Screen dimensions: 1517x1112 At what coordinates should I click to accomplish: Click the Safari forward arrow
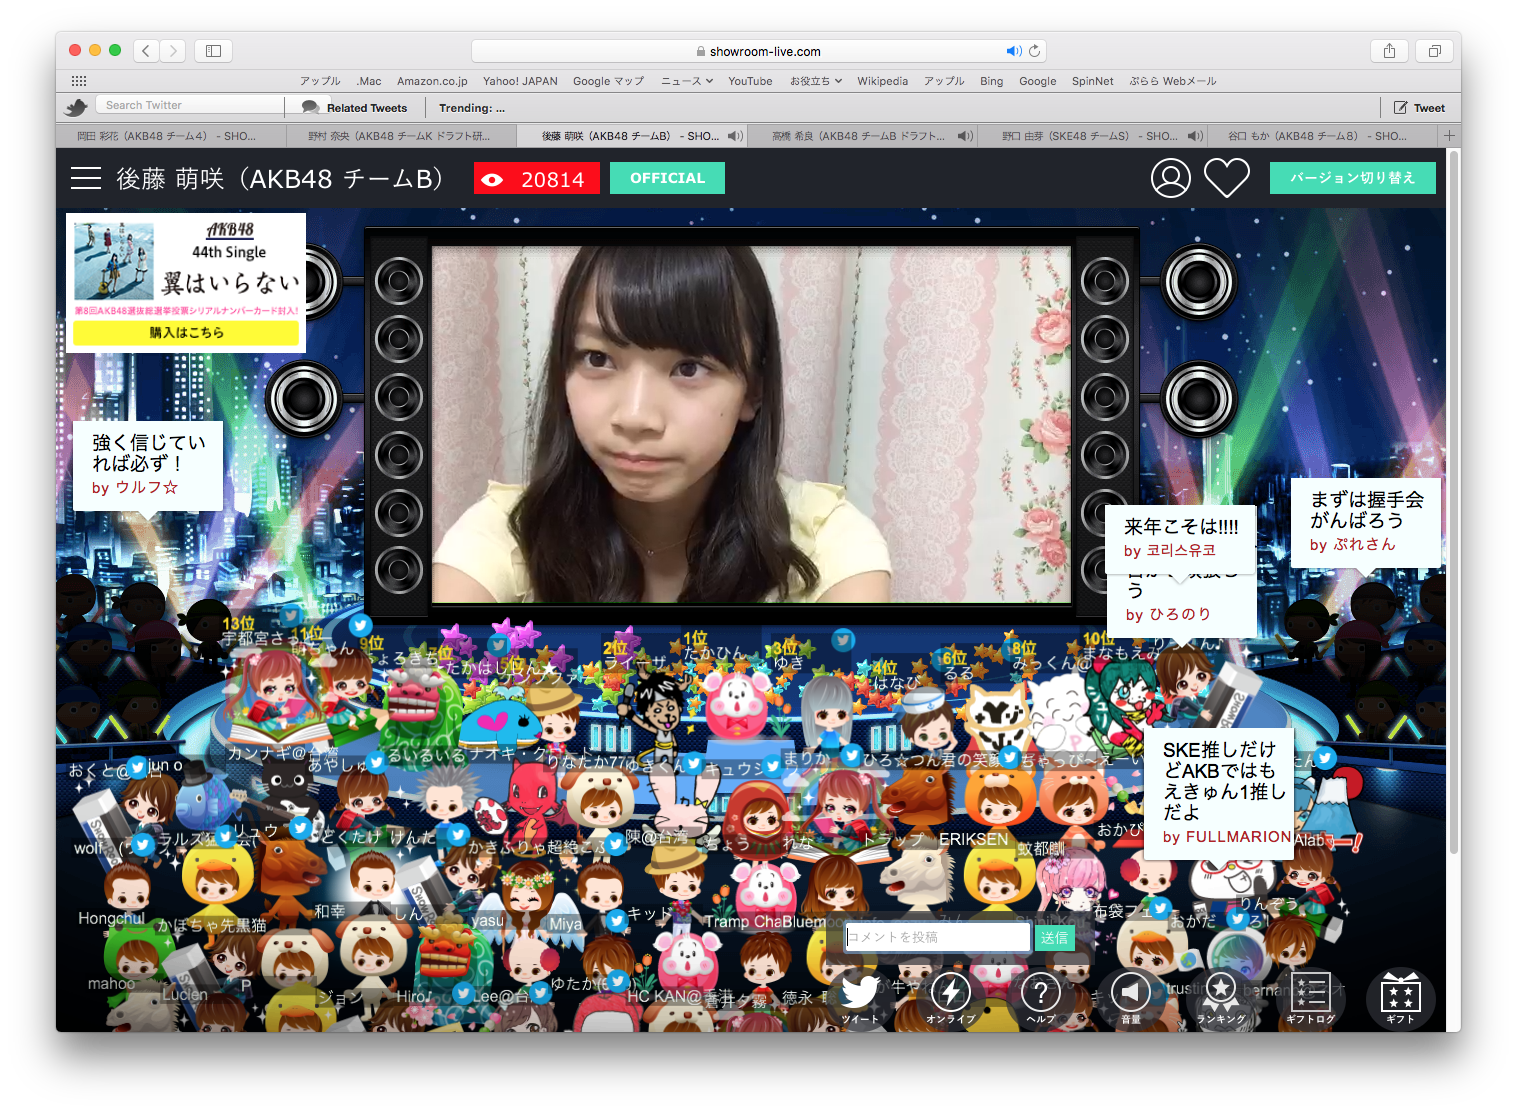(173, 50)
